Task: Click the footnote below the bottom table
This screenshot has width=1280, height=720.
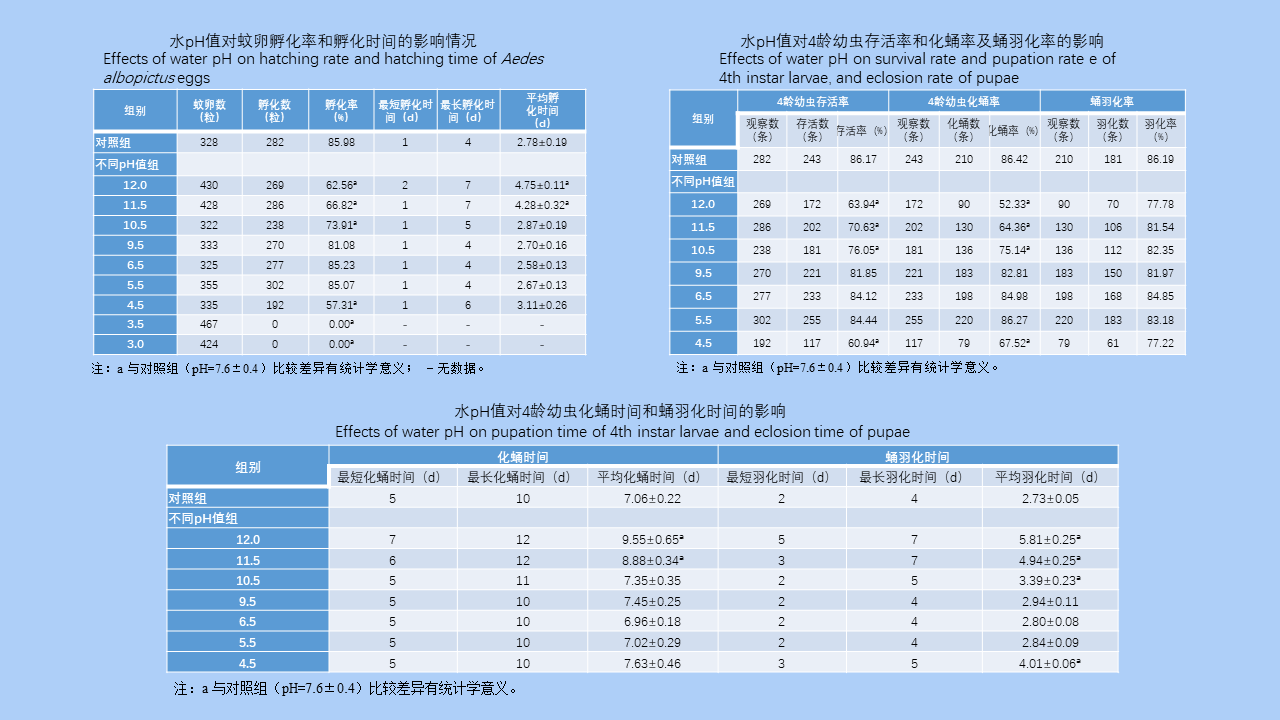Action: pos(346,689)
